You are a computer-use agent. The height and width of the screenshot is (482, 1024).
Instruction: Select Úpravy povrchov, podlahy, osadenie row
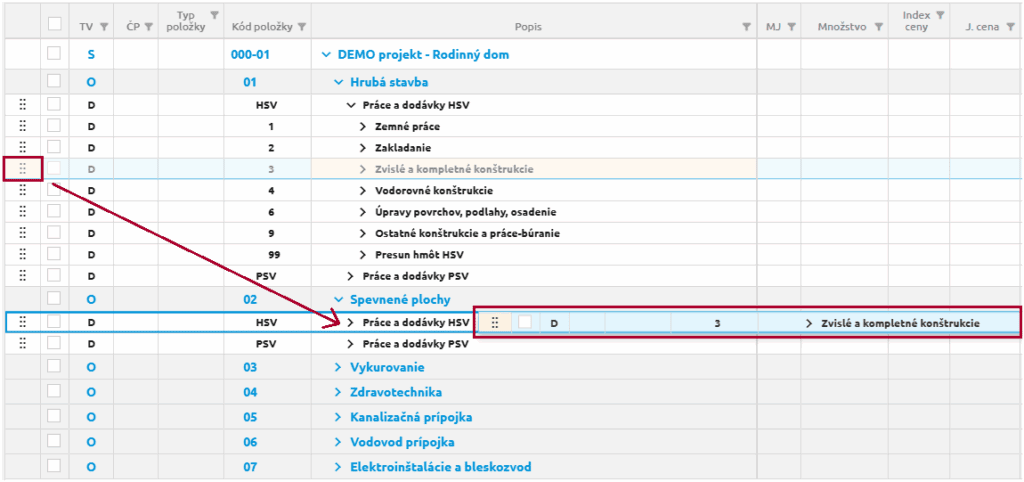tap(465, 212)
